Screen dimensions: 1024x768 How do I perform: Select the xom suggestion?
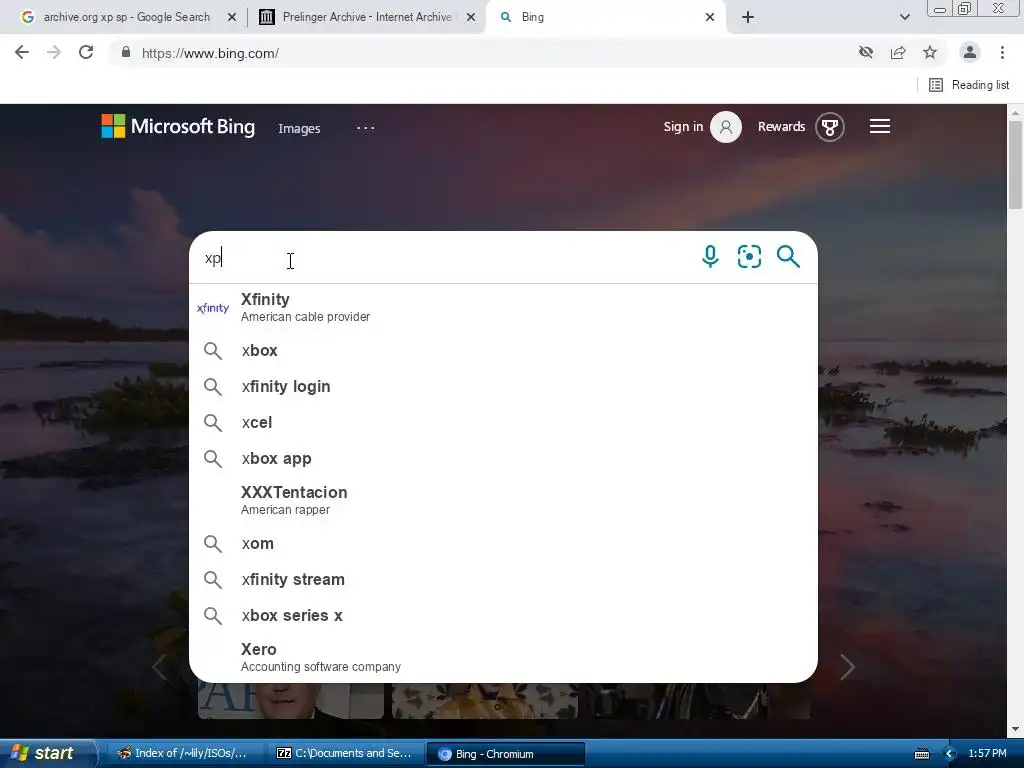pos(503,543)
